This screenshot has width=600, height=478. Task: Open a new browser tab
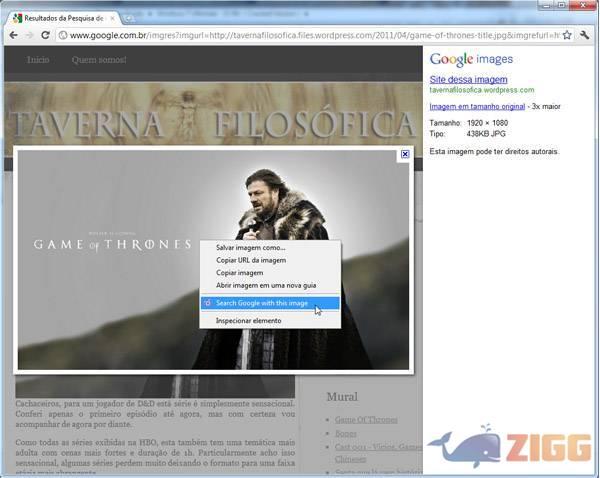point(129,18)
